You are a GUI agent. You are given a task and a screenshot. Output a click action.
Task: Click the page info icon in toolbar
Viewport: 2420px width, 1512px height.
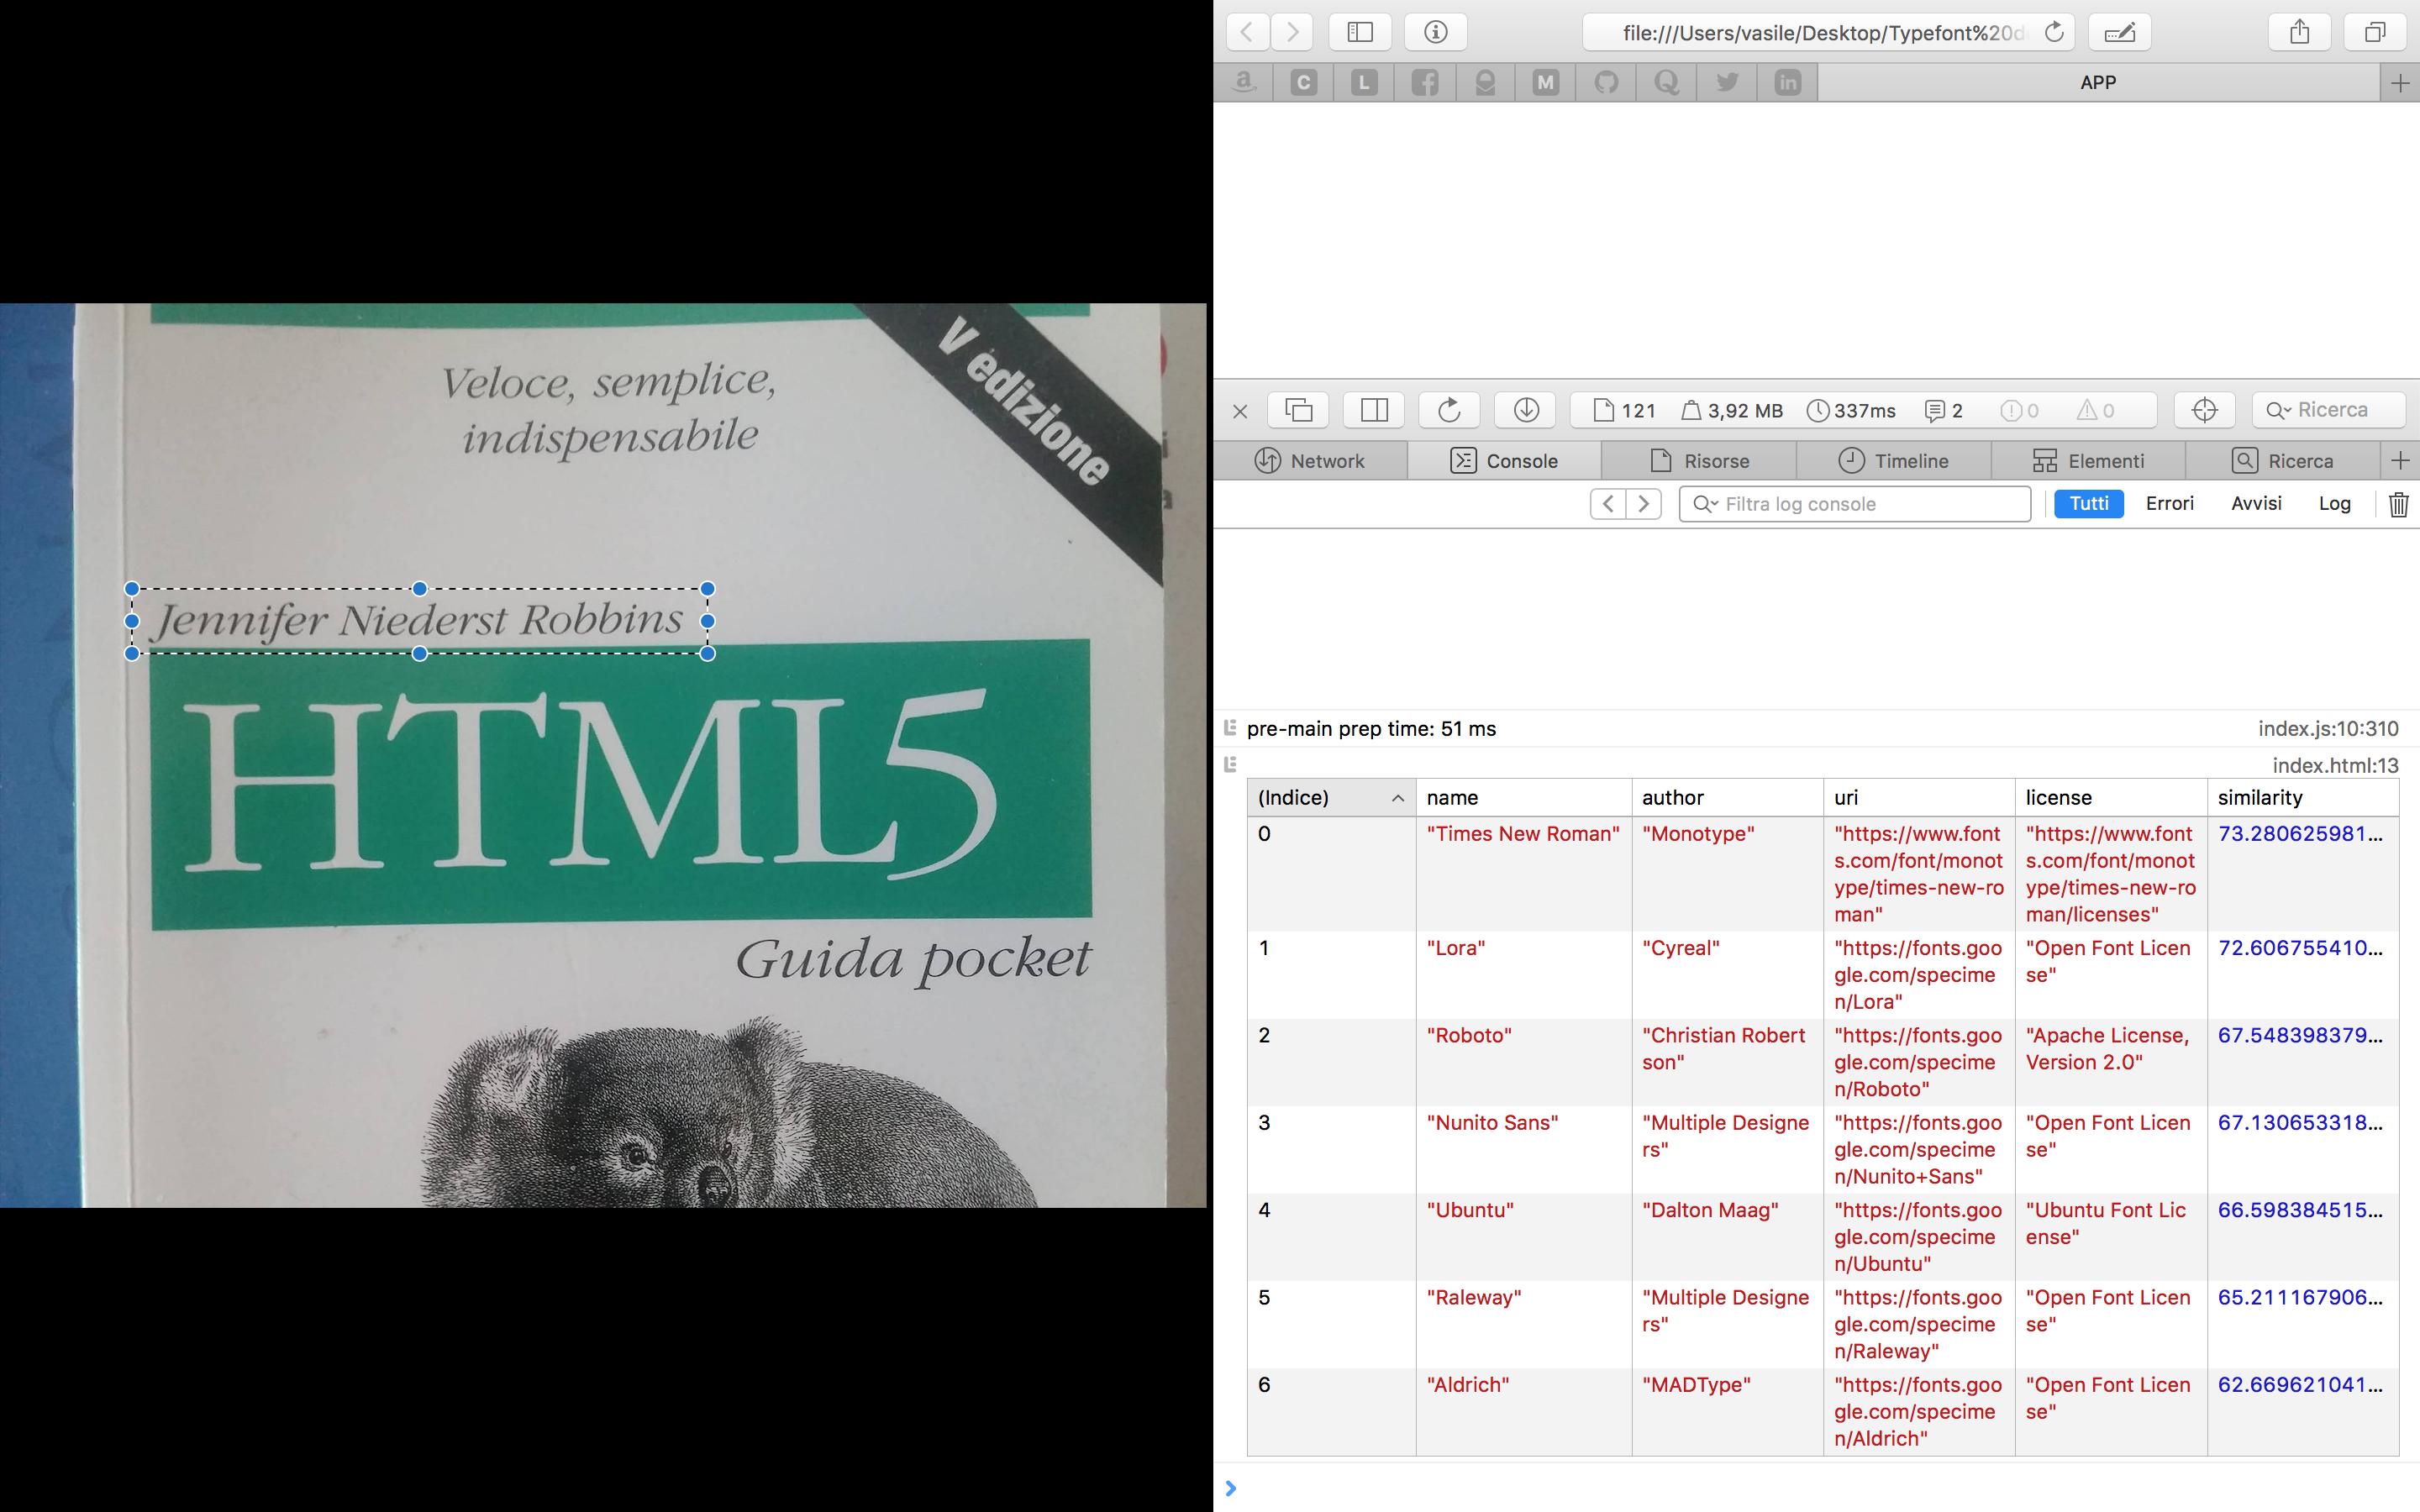[1435, 32]
